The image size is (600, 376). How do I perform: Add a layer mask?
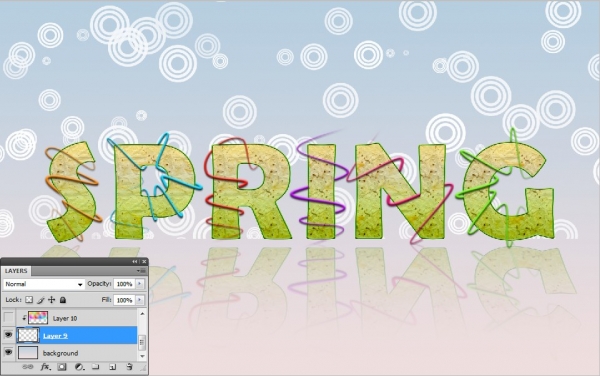(62, 367)
